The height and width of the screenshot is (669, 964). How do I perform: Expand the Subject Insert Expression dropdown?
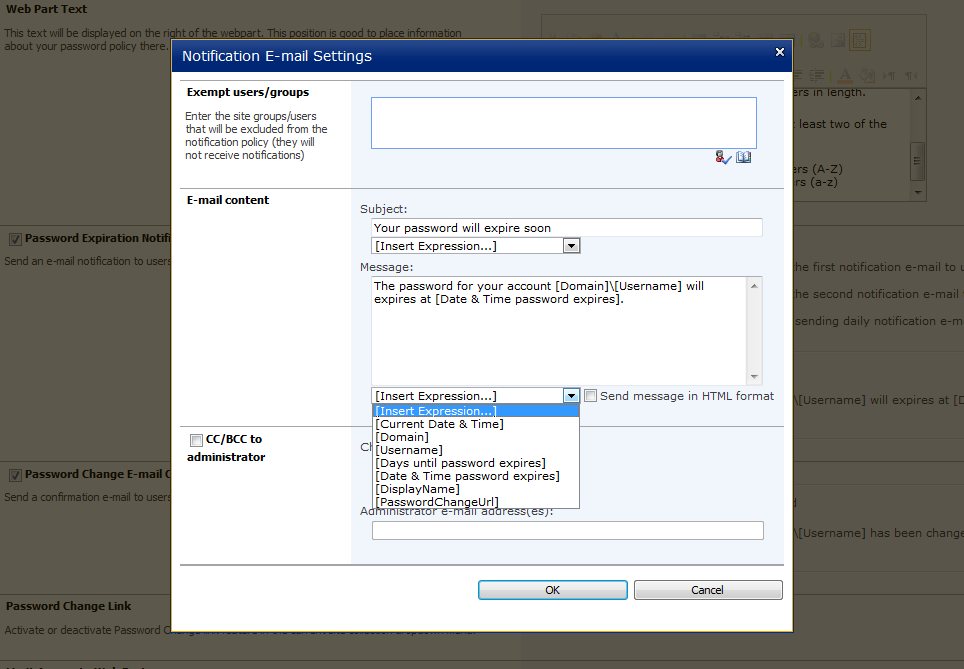tap(571, 246)
